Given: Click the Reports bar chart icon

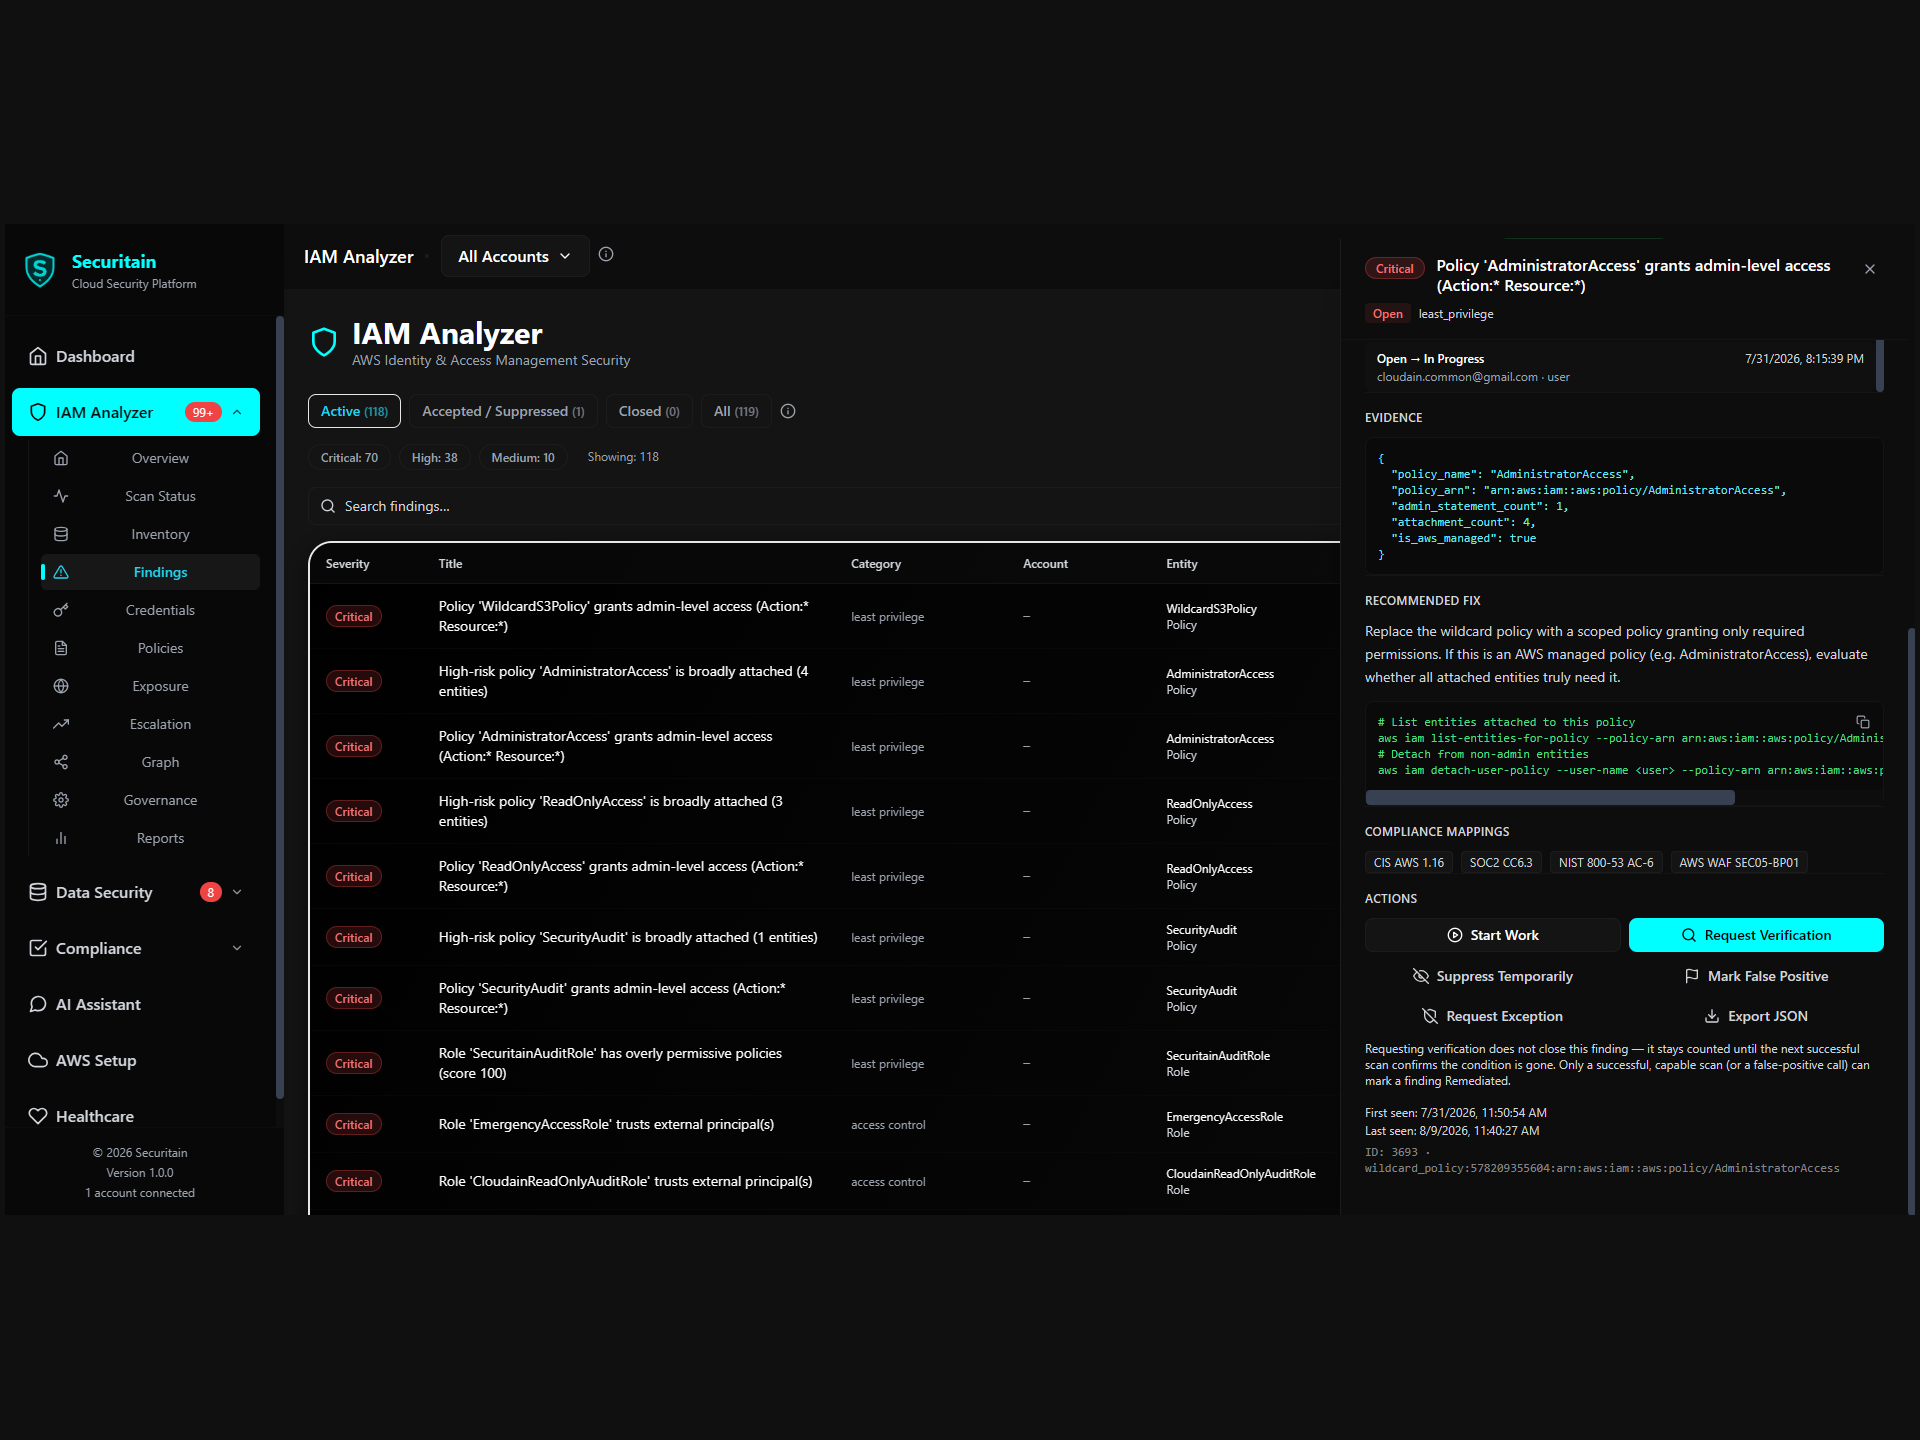Looking at the screenshot, I should click(61, 839).
